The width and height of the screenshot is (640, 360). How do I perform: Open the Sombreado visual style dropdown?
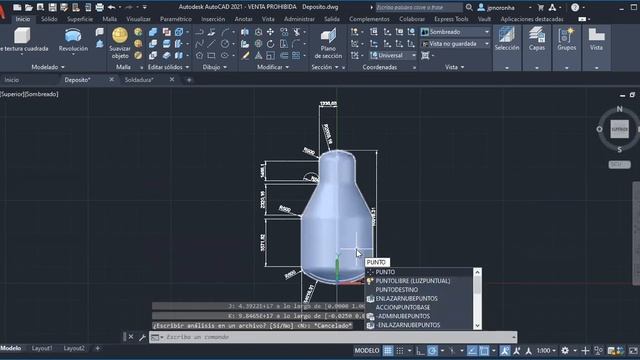(455, 32)
